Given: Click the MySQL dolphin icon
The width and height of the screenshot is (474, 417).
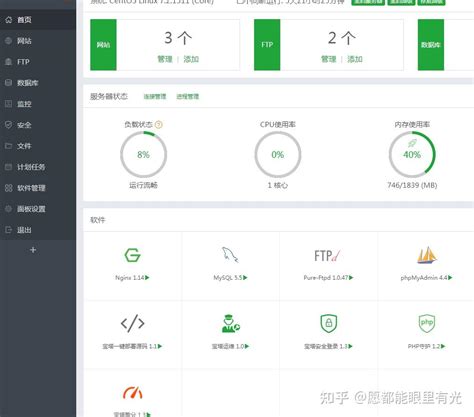Looking at the screenshot, I should pyautogui.click(x=230, y=255).
